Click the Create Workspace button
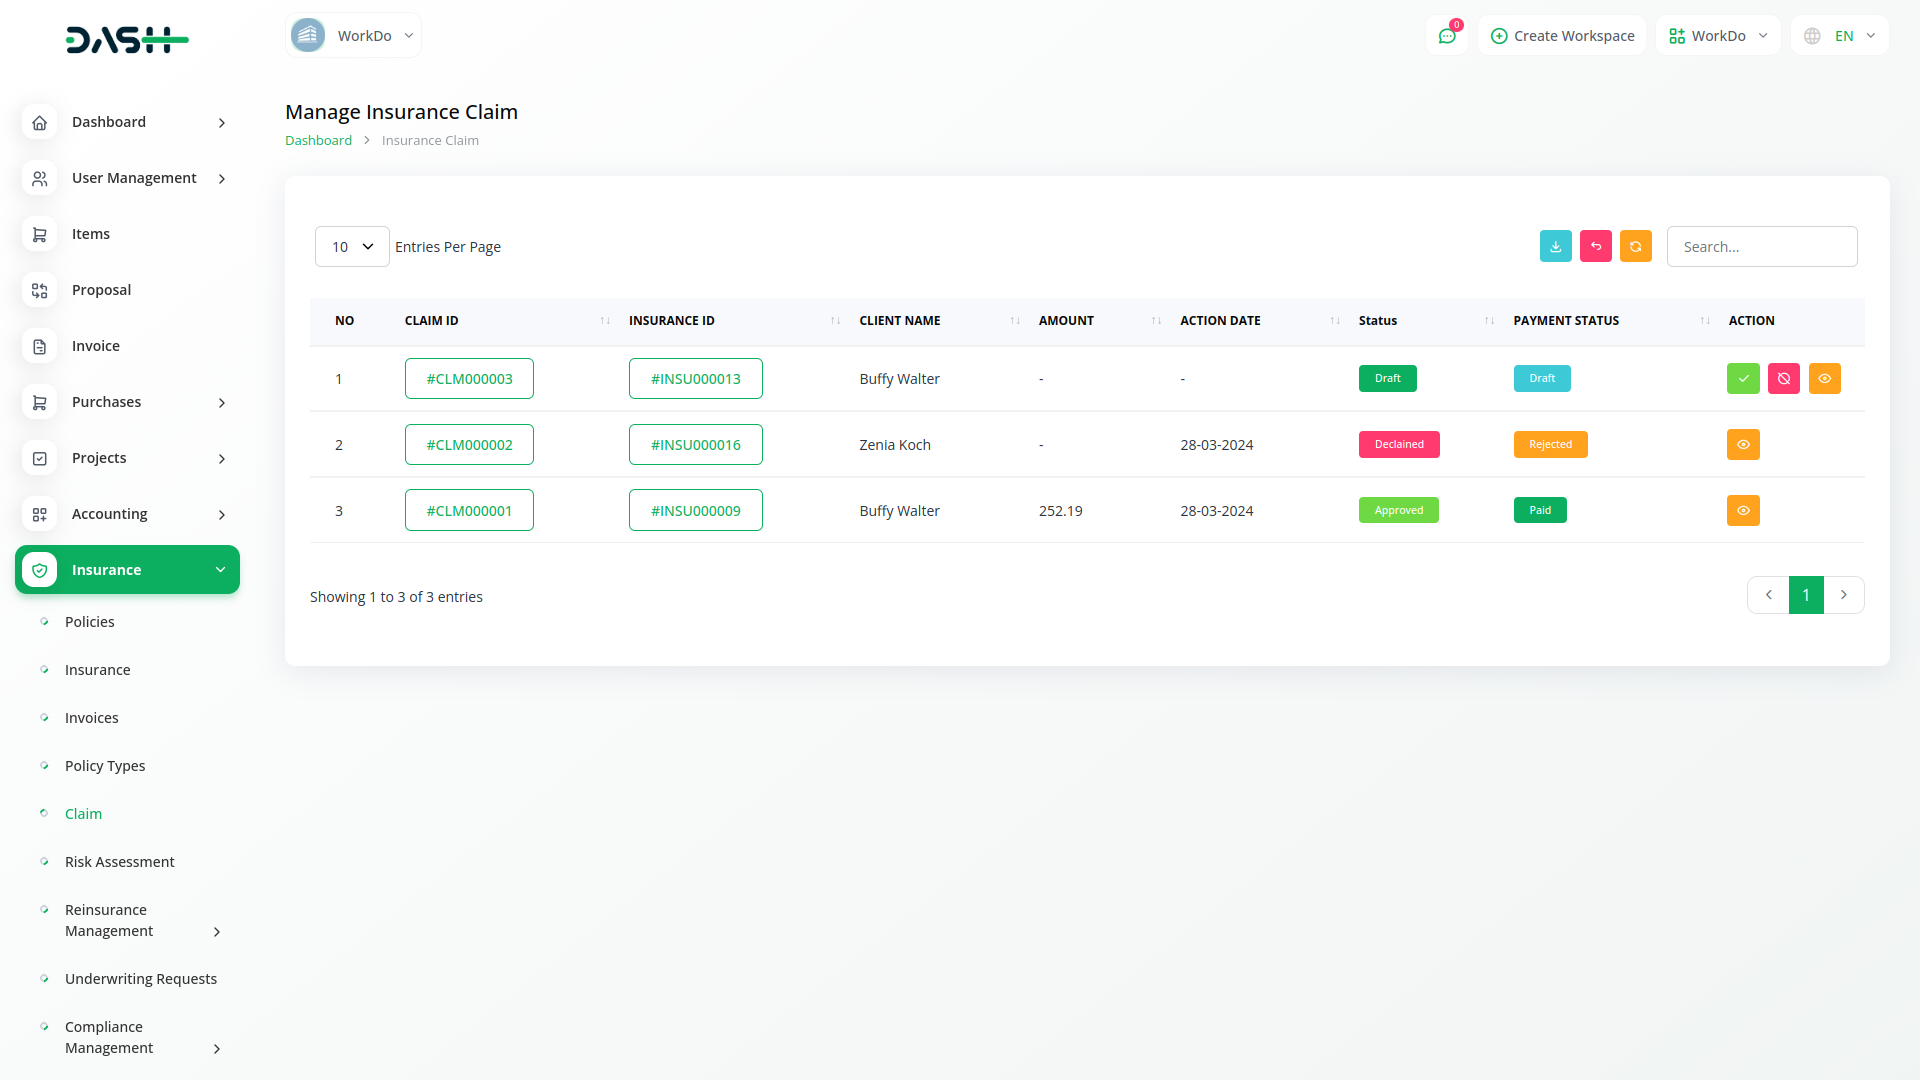Viewport: 1920px width, 1080px height. click(x=1562, y=36)
